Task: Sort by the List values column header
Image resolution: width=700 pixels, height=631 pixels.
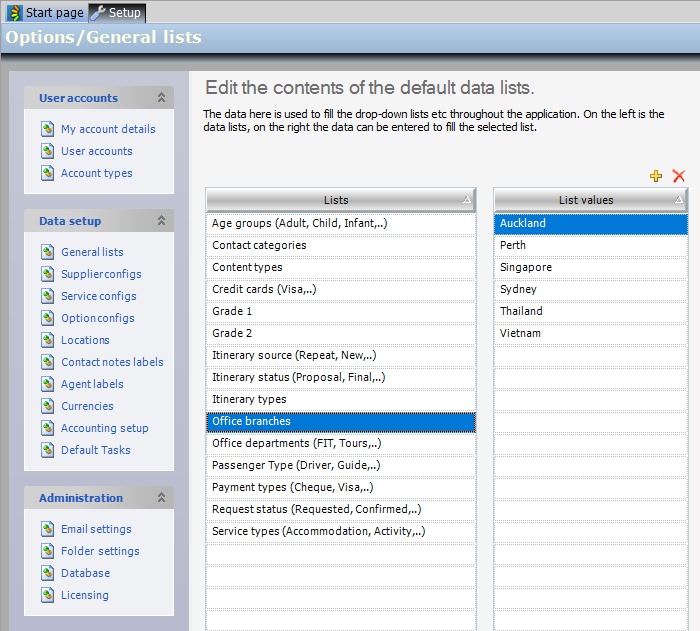Action: click(586, 200)
